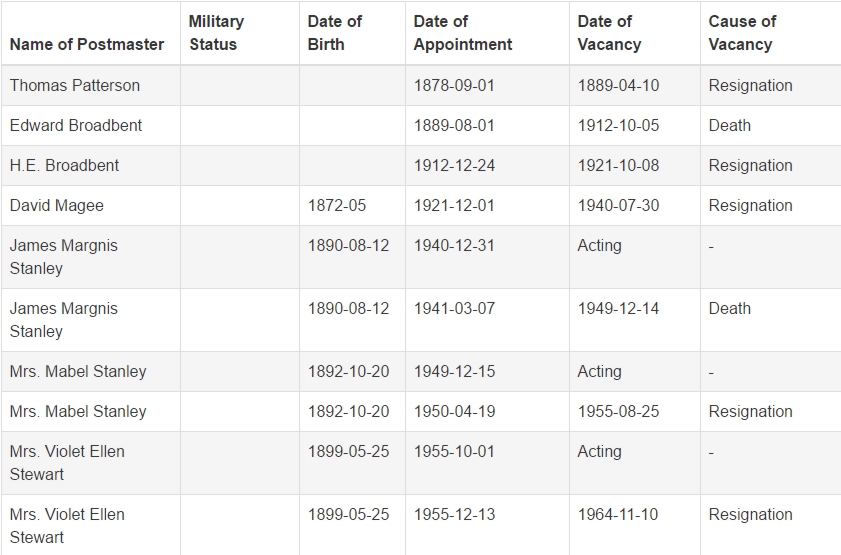This screenshot has height=555, width=841.
Task: Click Death cause in Edward Broadbent row
Action: (x=729, y=125)
